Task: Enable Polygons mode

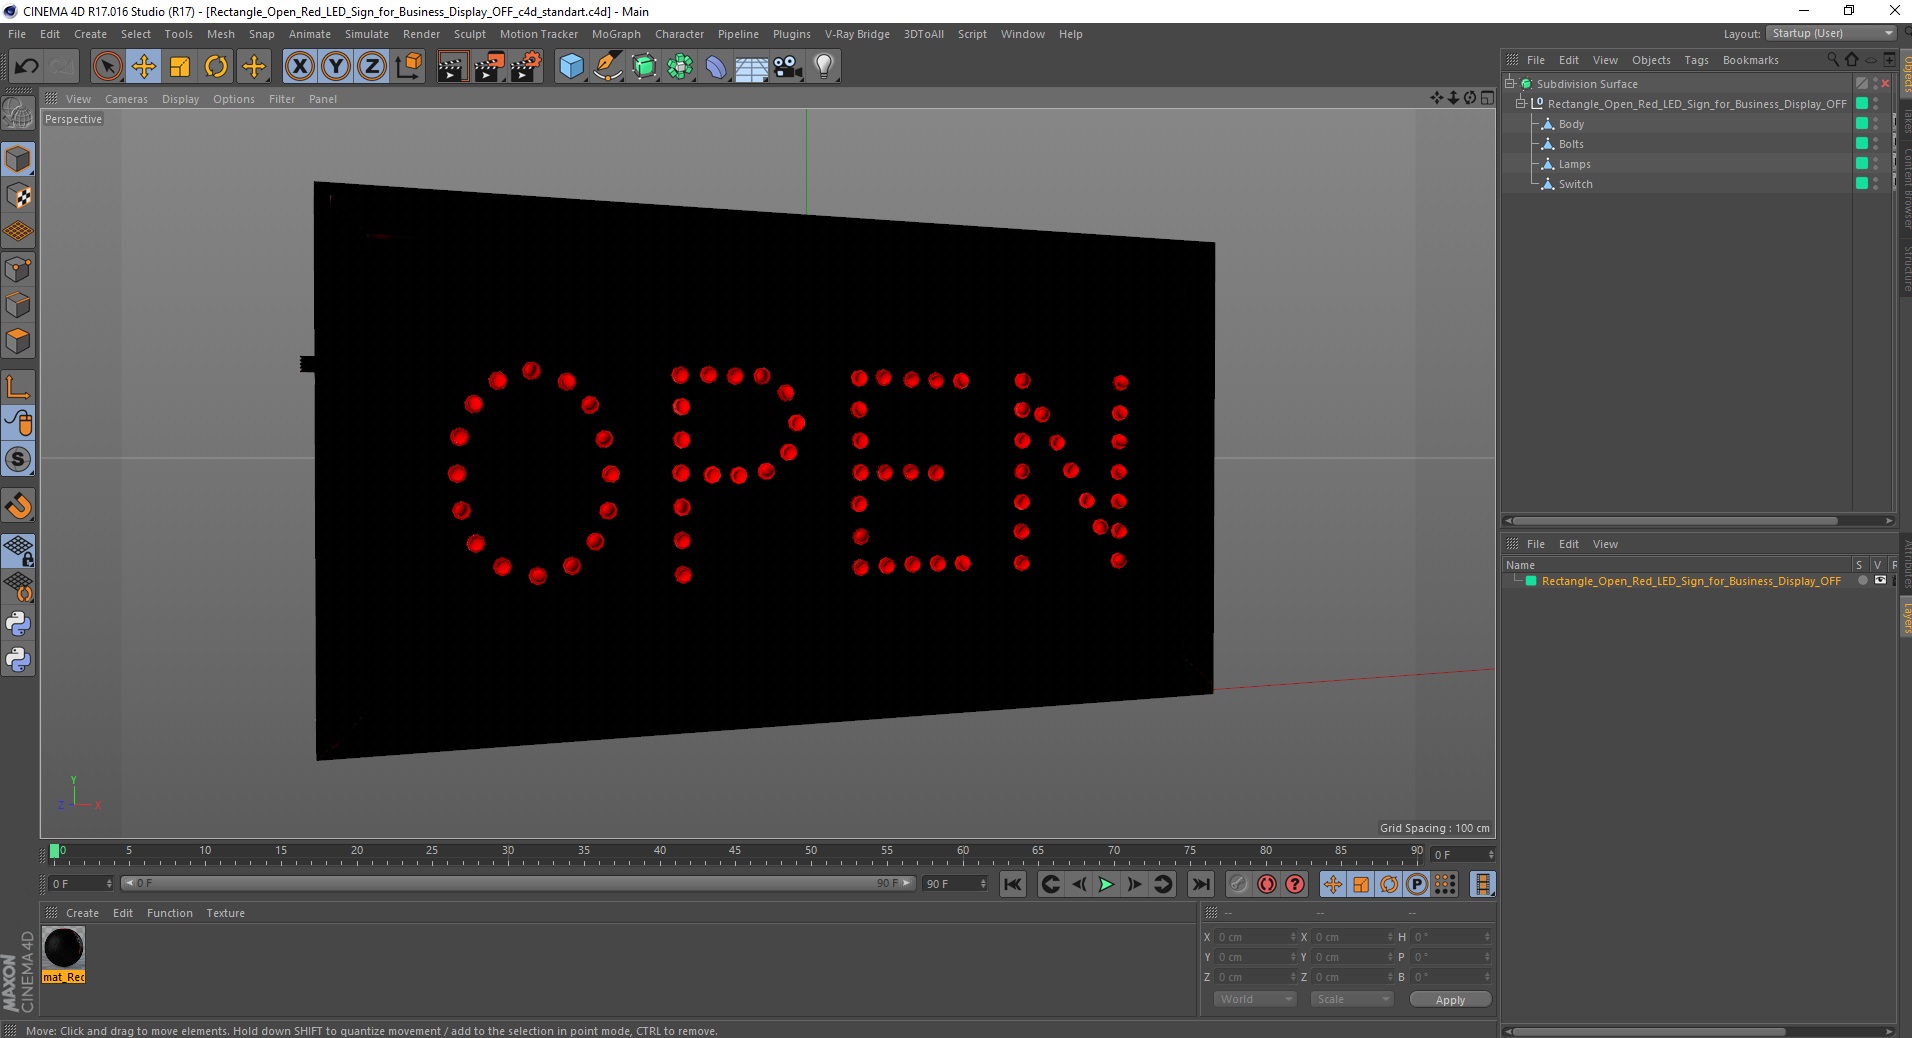Action: click(18, 341)
